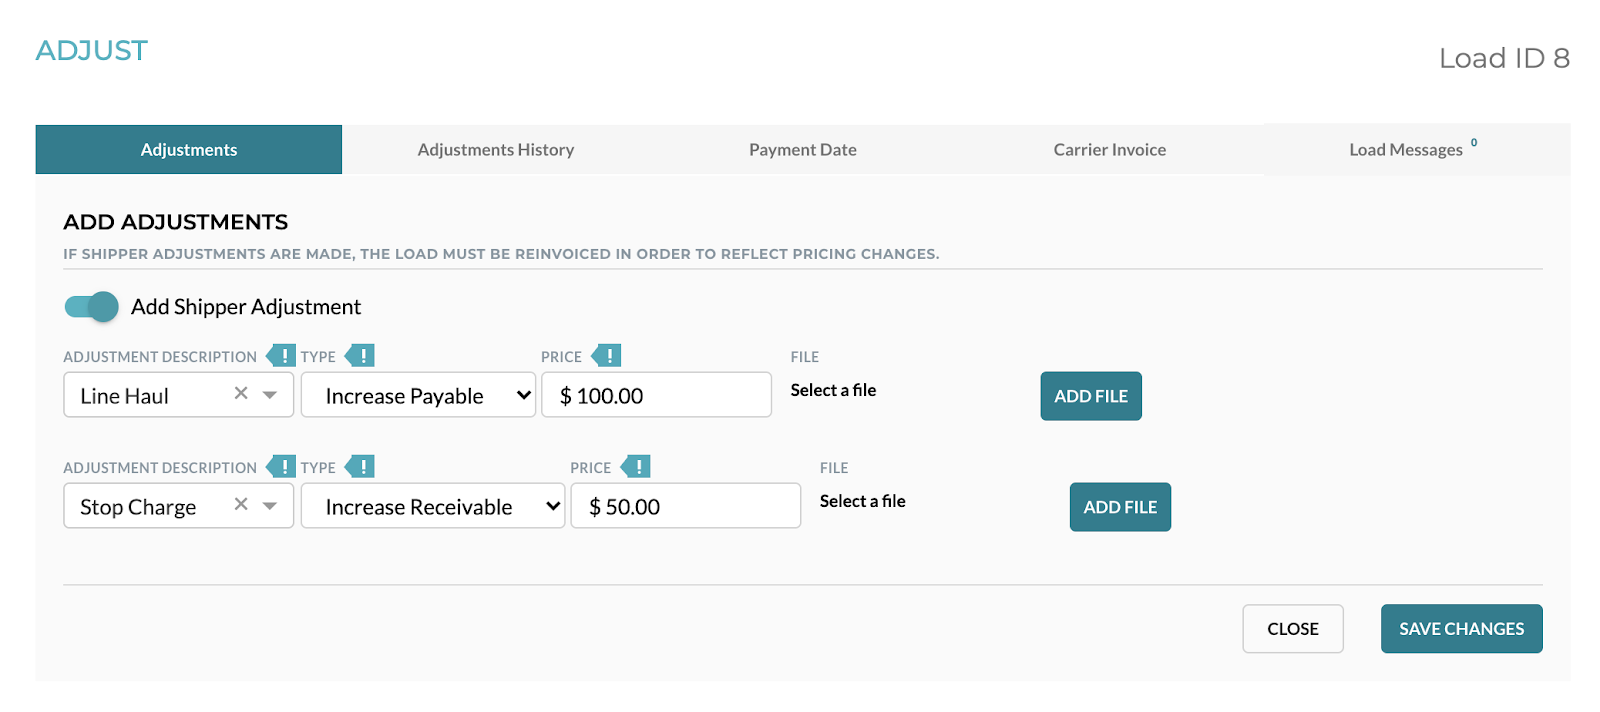The width and height of the screenshot is (1600, 712).
Task: Open the Increase Payable type dropdown
Action: [x=419, y=395]
